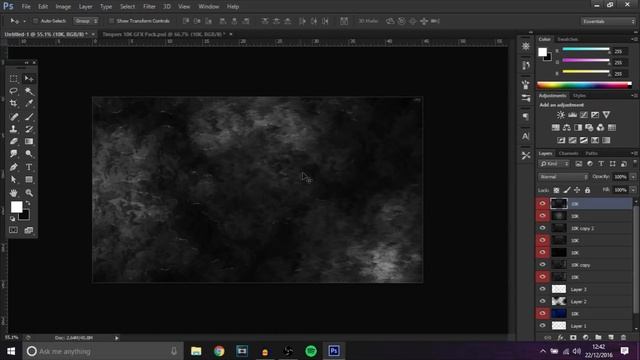The height and width of the screenshot is (360, 640).
Task: Select the Brush tool
Action: coord(29,117)
